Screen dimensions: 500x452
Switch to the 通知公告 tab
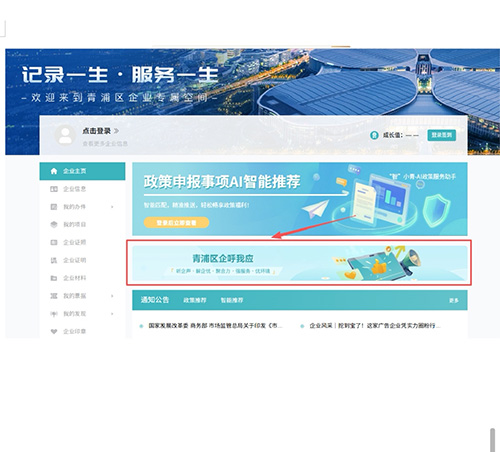click(155, 300)
